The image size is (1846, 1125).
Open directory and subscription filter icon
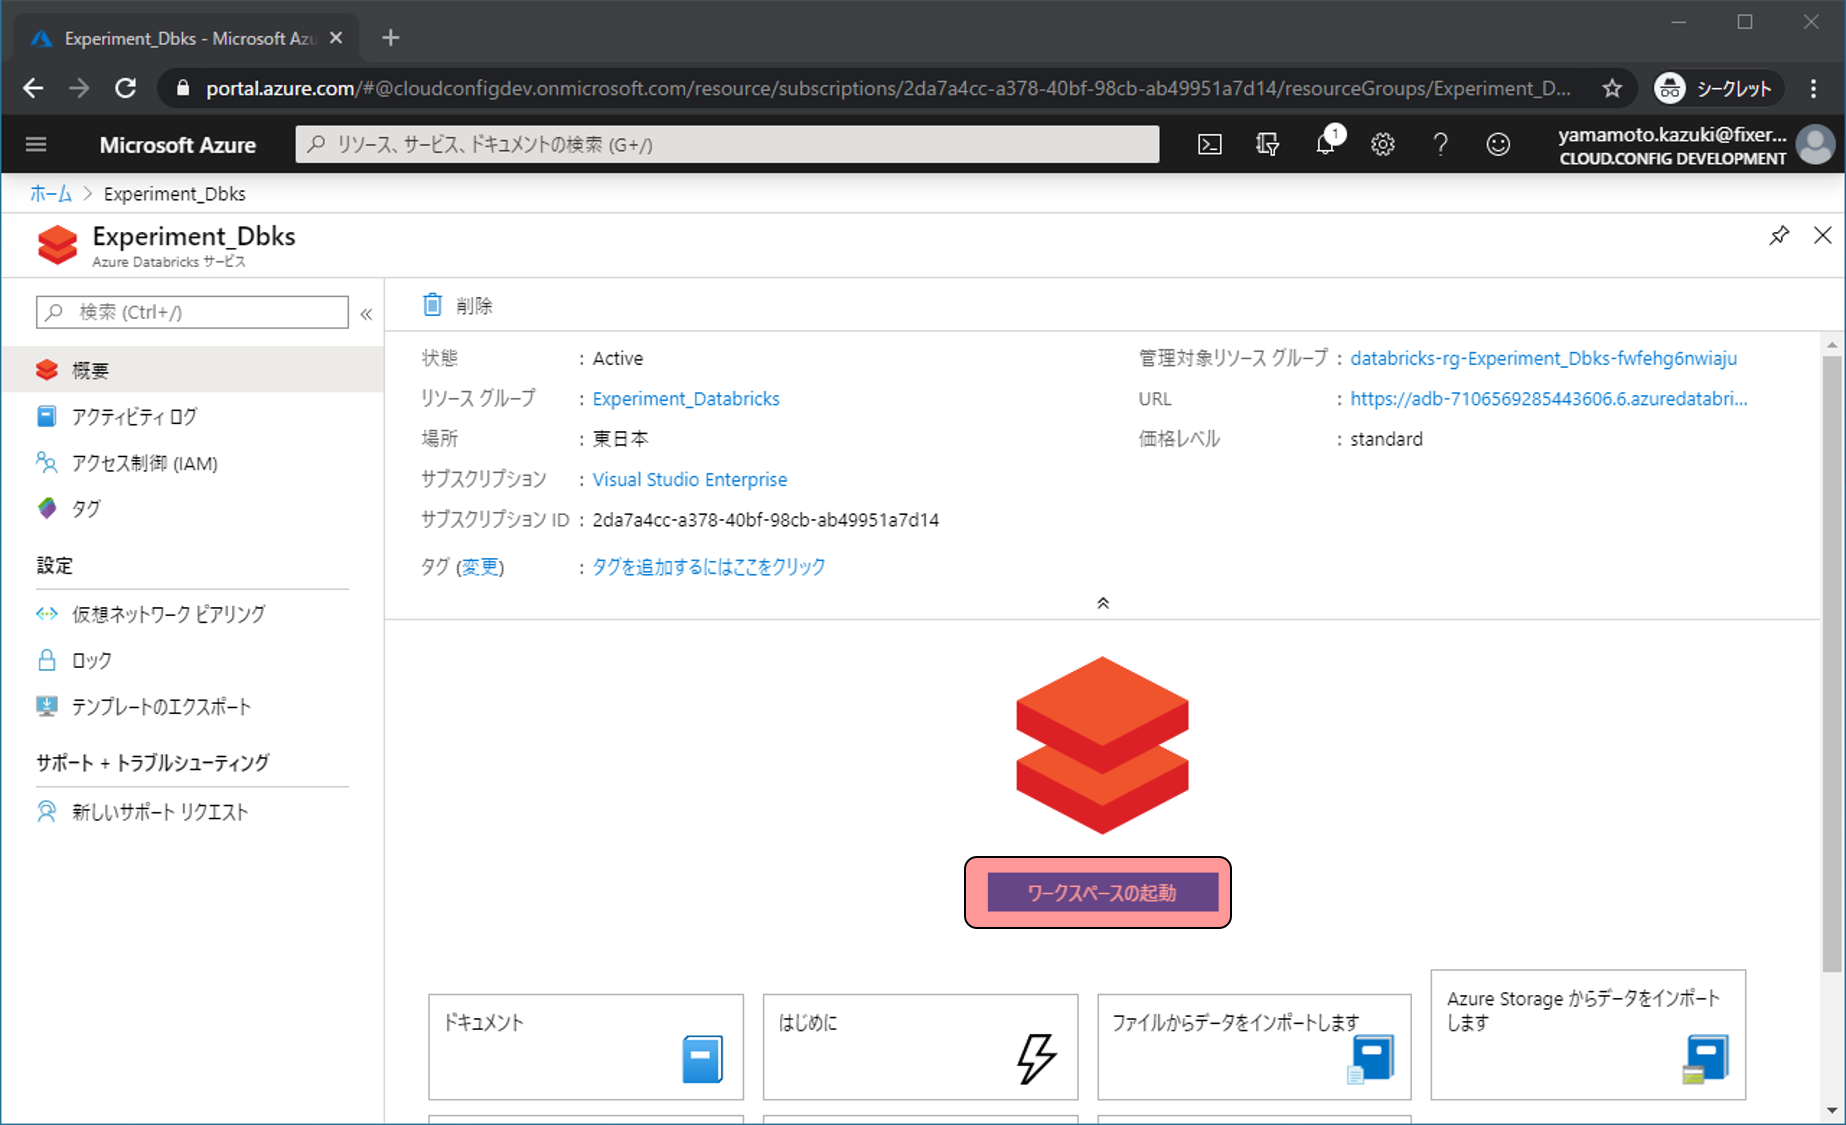point(1267,145)
